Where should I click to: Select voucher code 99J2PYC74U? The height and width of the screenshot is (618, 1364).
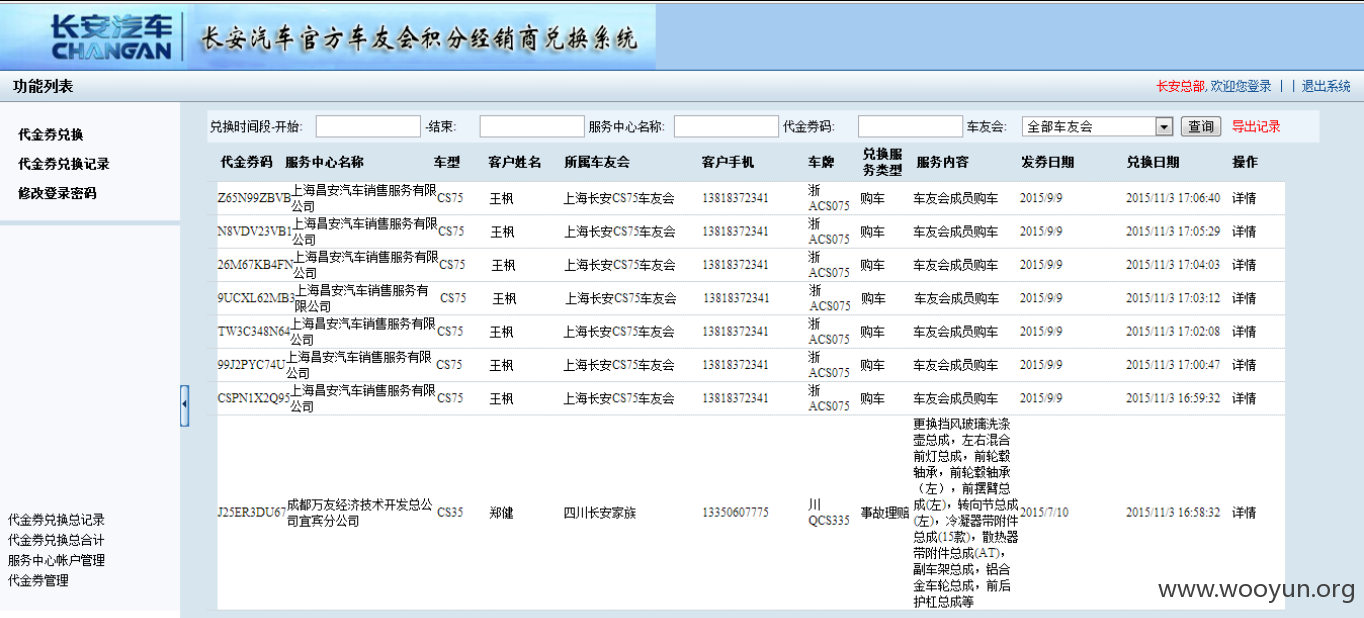[252, 365]
